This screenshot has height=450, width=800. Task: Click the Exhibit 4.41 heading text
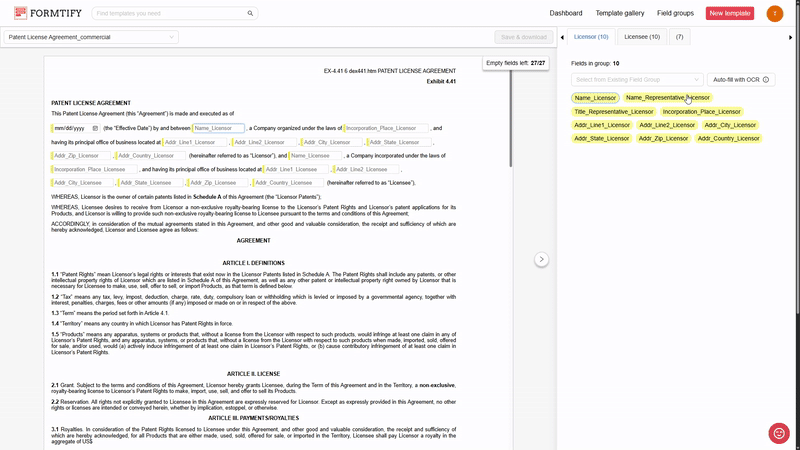point(441,82)
